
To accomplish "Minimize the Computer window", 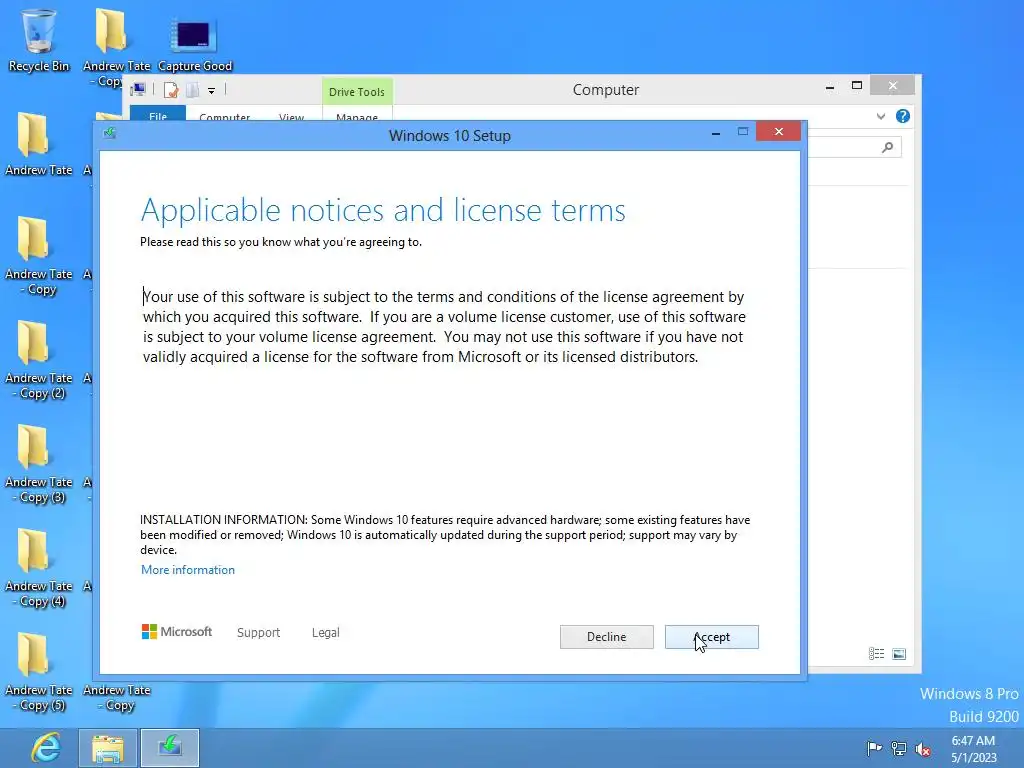I will click(829, 86).
